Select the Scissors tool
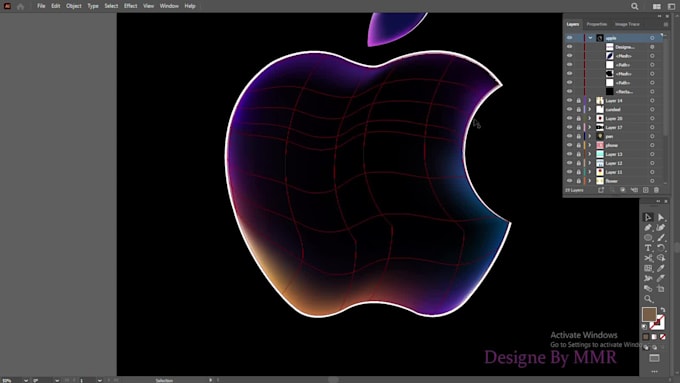This screenshot has width=680, height=383. [648, 258]
